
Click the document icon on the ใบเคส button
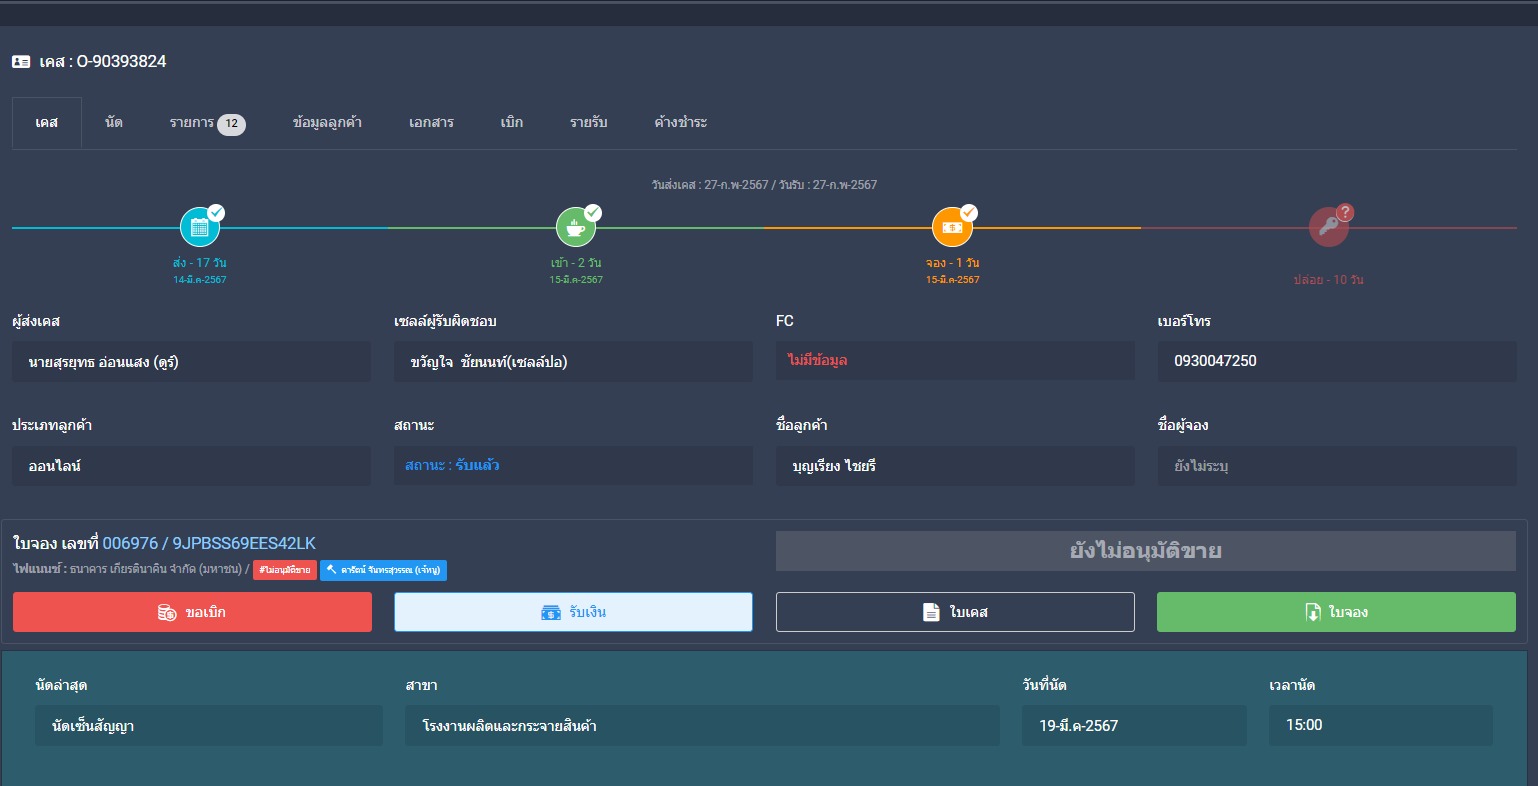tap(931, 612)
